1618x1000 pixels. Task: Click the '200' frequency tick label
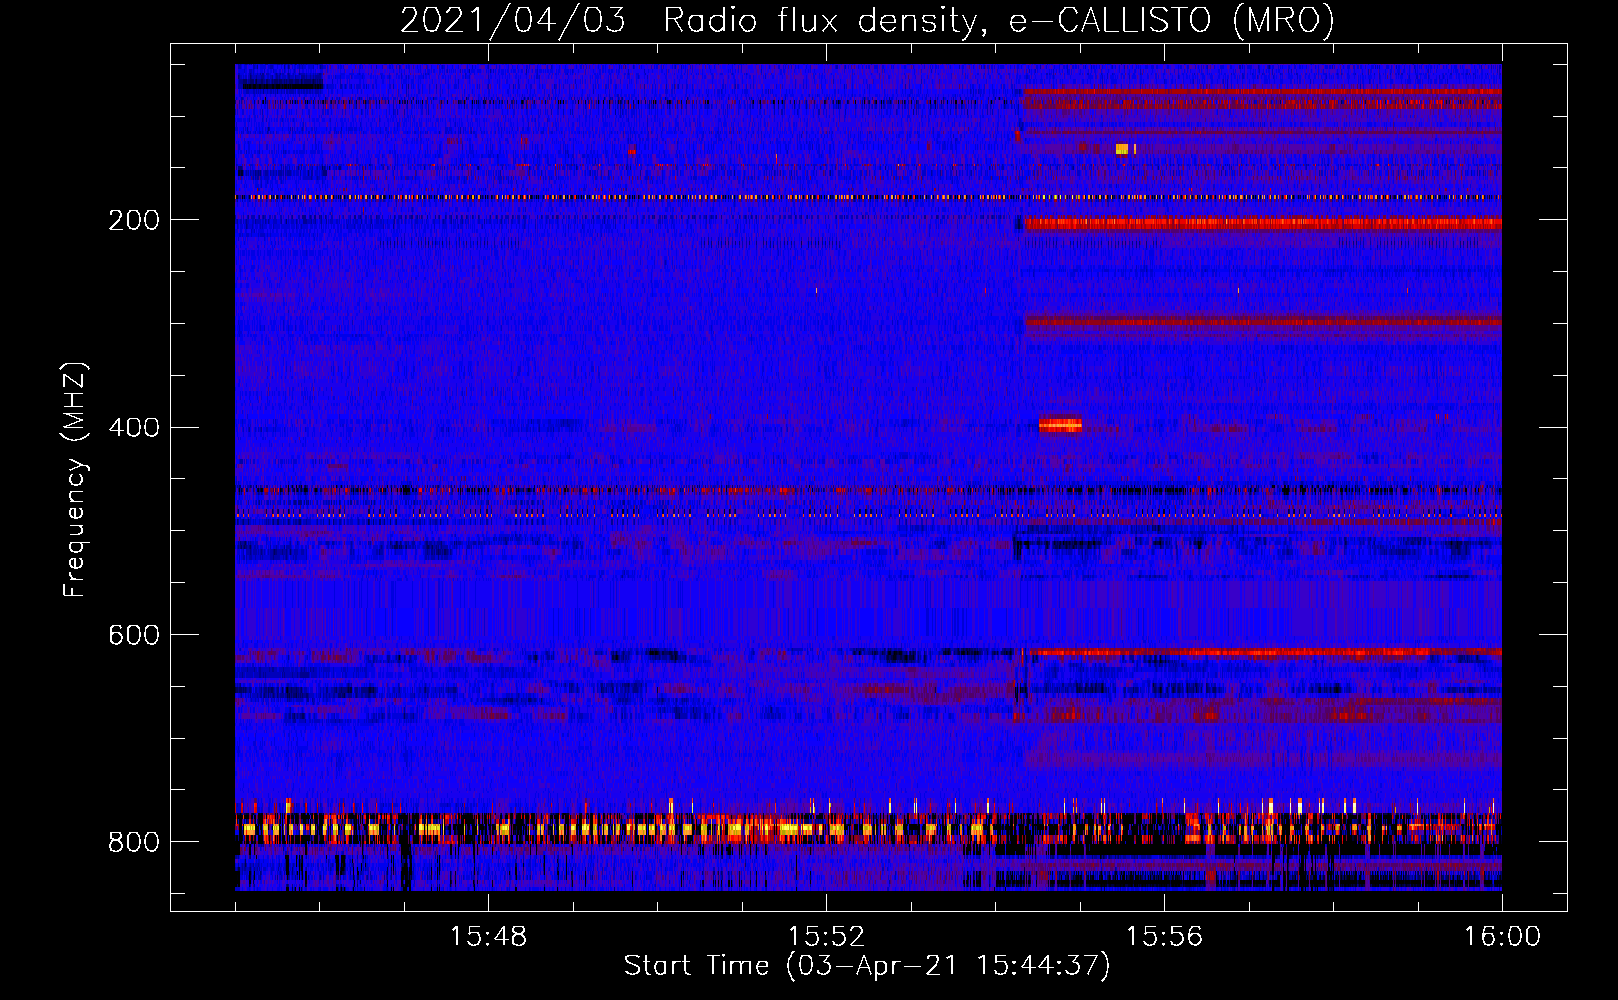pos(134,220)
